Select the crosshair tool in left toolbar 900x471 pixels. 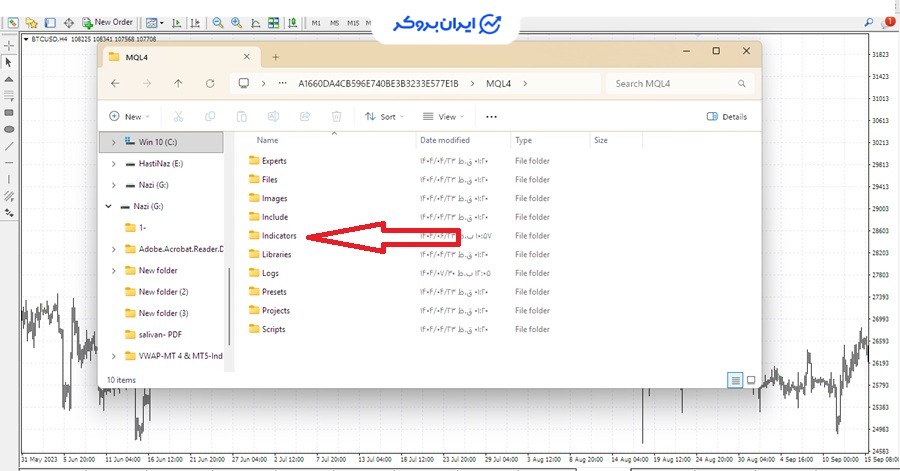9,45
